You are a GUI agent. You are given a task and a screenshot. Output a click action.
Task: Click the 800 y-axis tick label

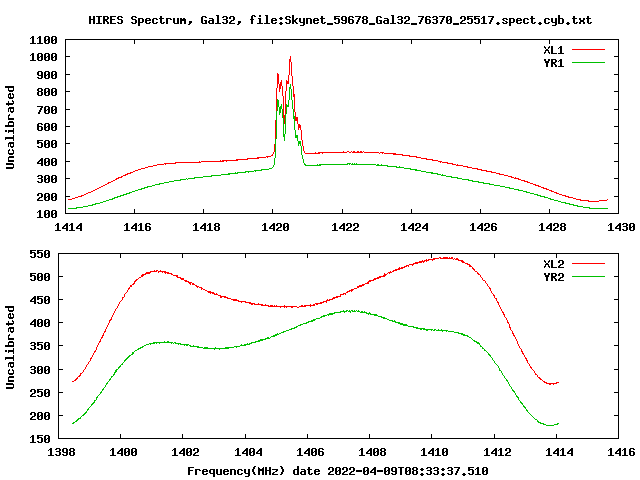tap(47, 92)
